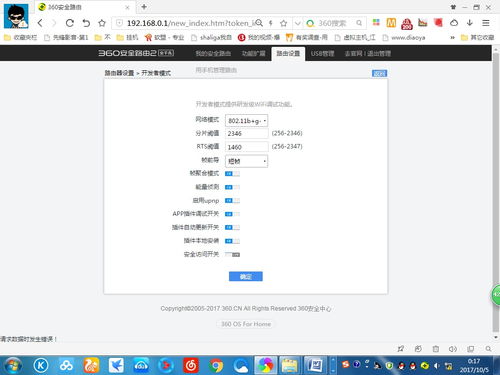
Task: Click the red square extension icon
Action: (x=438, y=23)
